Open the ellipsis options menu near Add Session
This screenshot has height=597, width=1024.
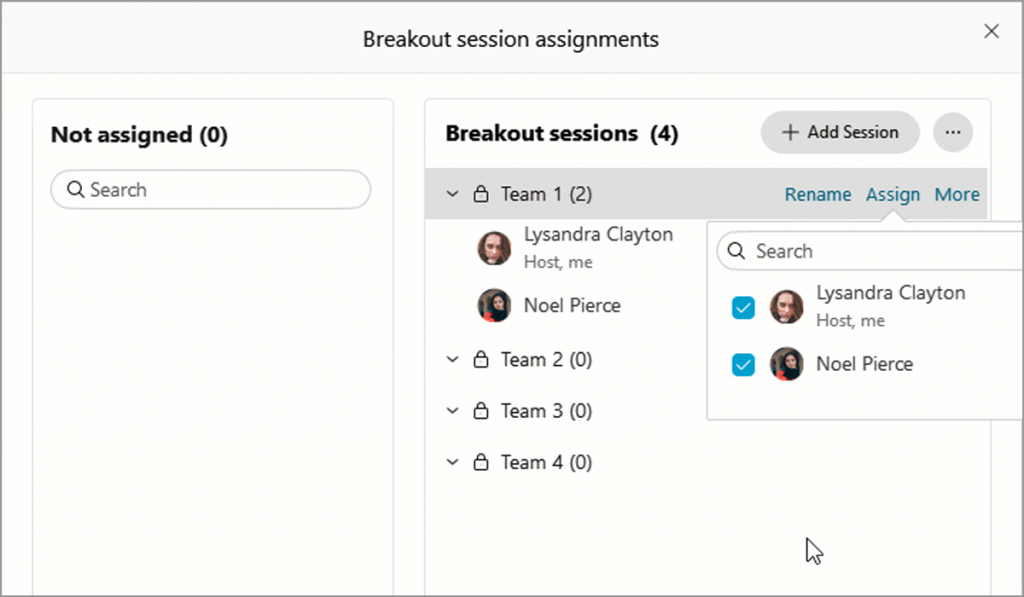coord(953,132)
